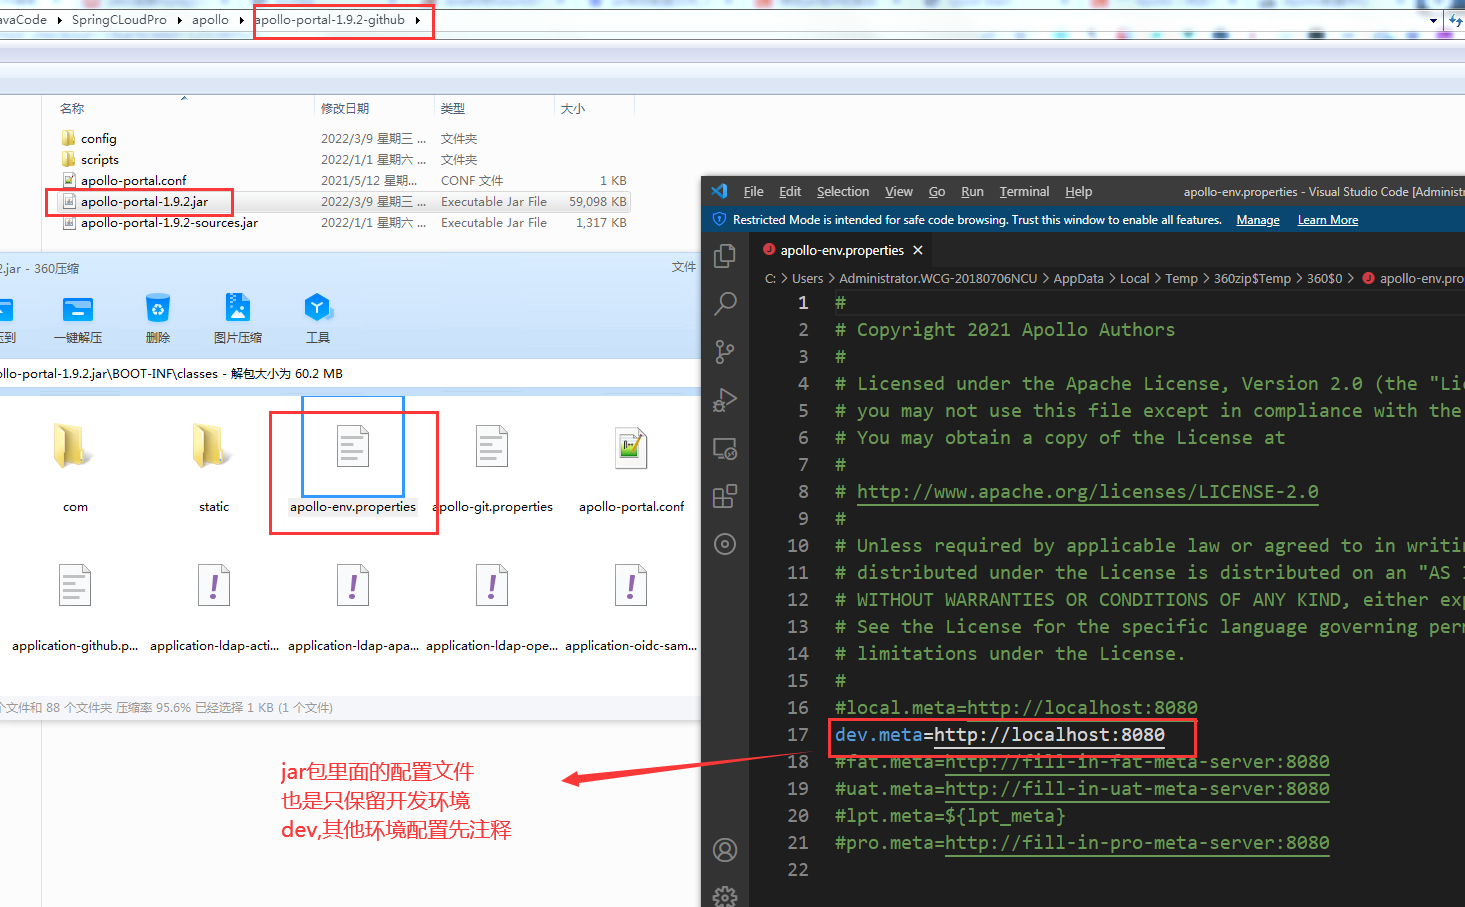Click refresh button beside address bar

[1455, 20]
